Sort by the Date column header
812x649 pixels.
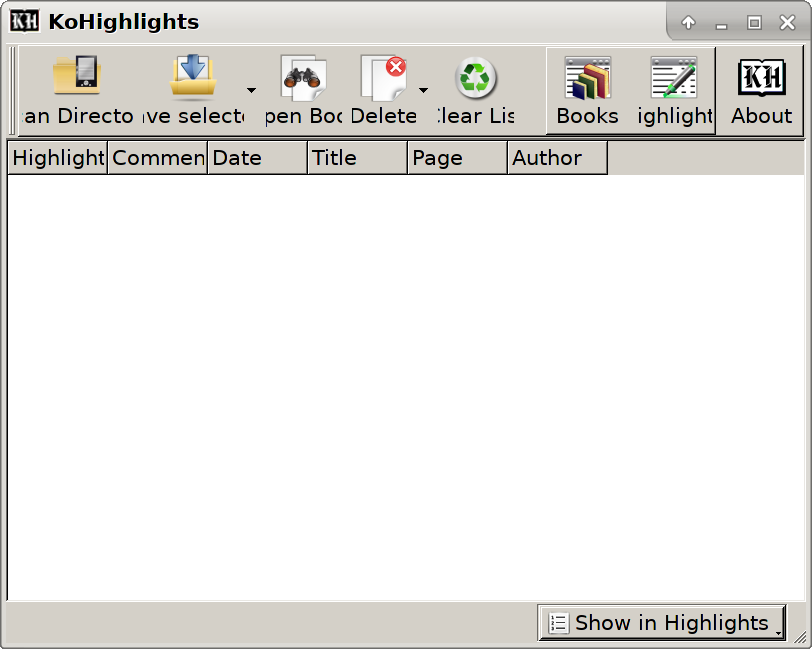click(x=257, y=157)
